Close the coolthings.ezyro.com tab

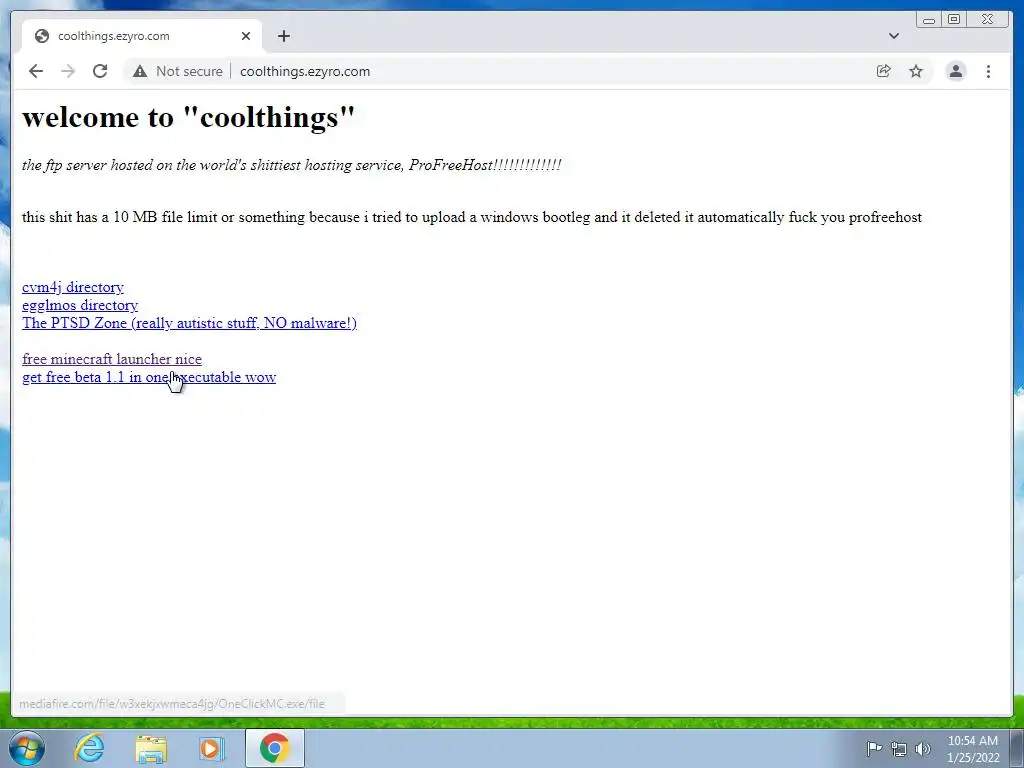(x=246, y=36)
